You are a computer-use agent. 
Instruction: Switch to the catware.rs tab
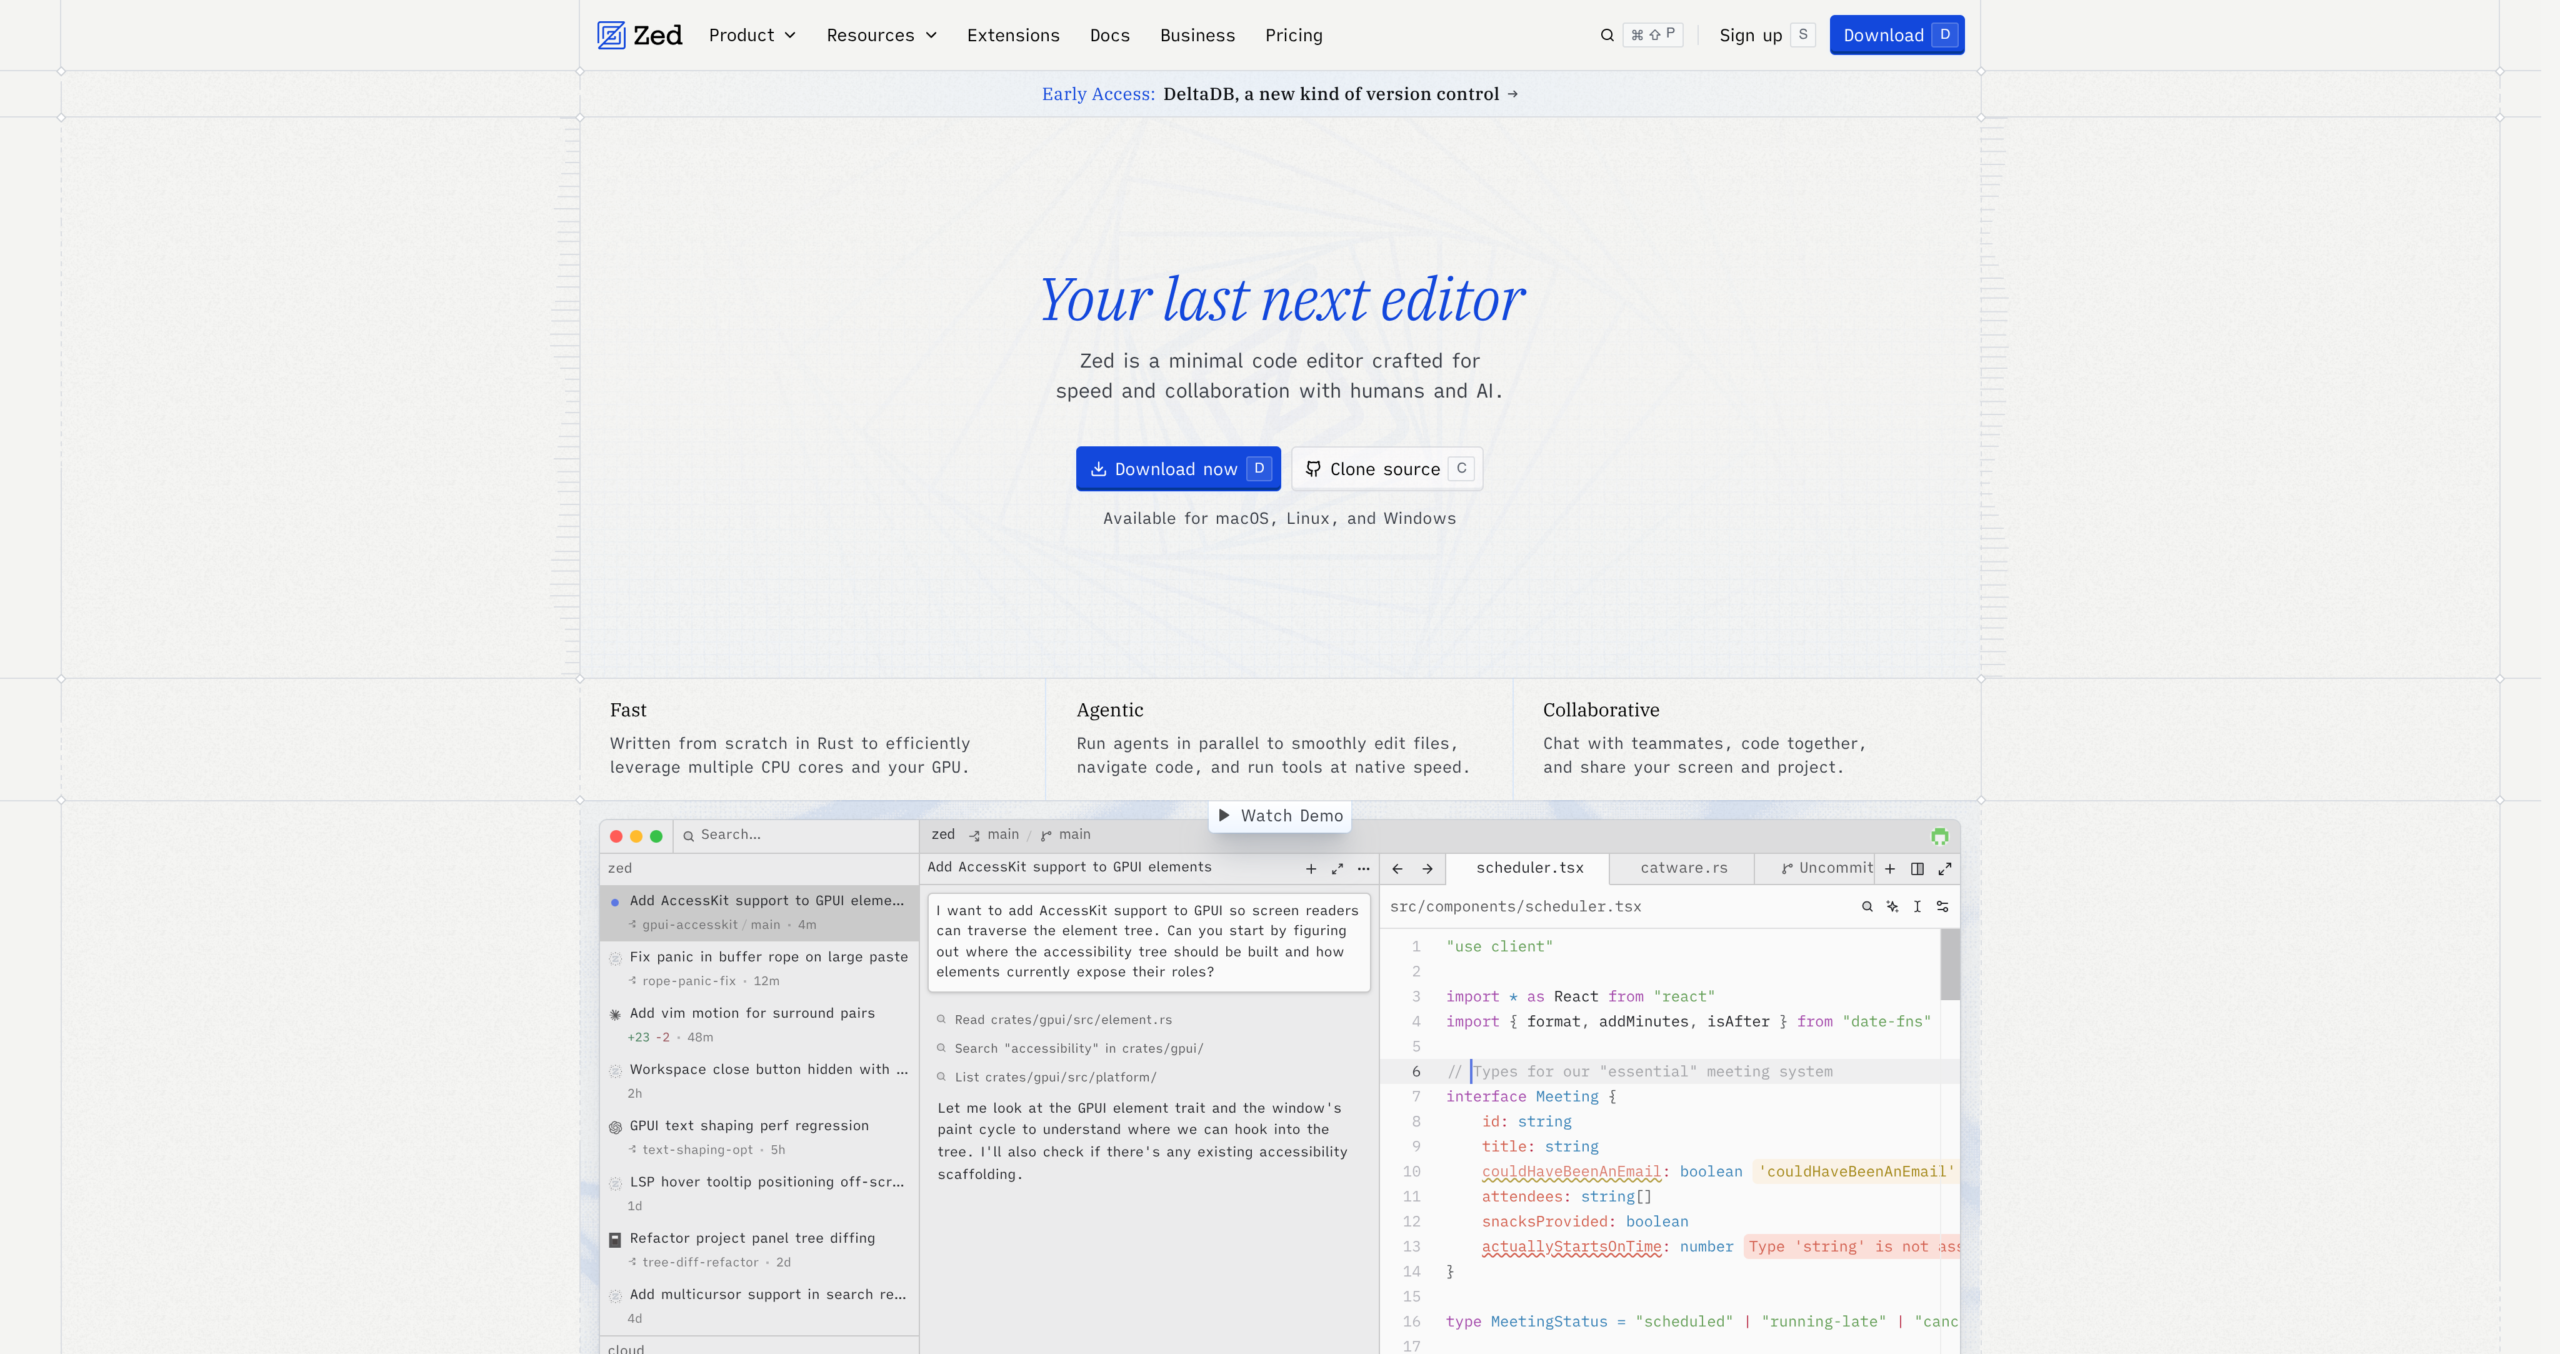point(1683,868)
